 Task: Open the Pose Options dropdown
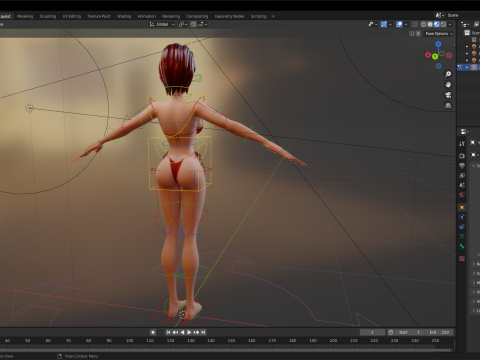439,34
